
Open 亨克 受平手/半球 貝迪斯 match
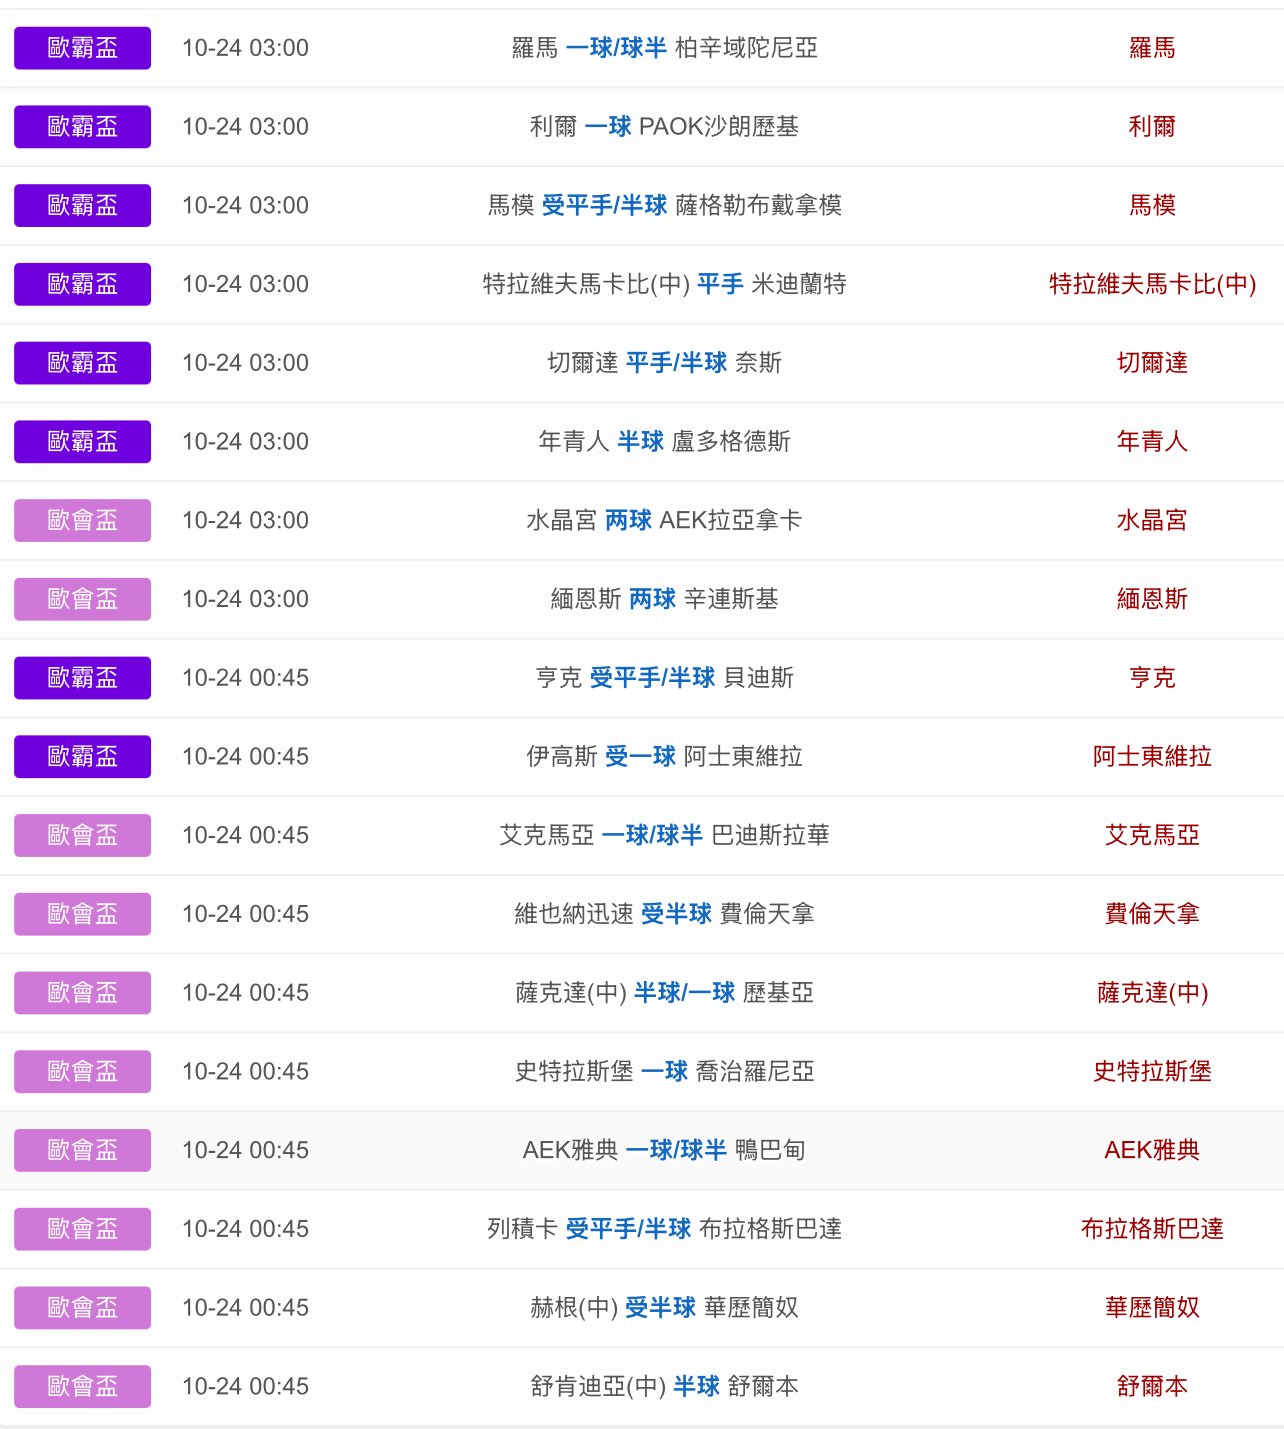pos(664,678)
